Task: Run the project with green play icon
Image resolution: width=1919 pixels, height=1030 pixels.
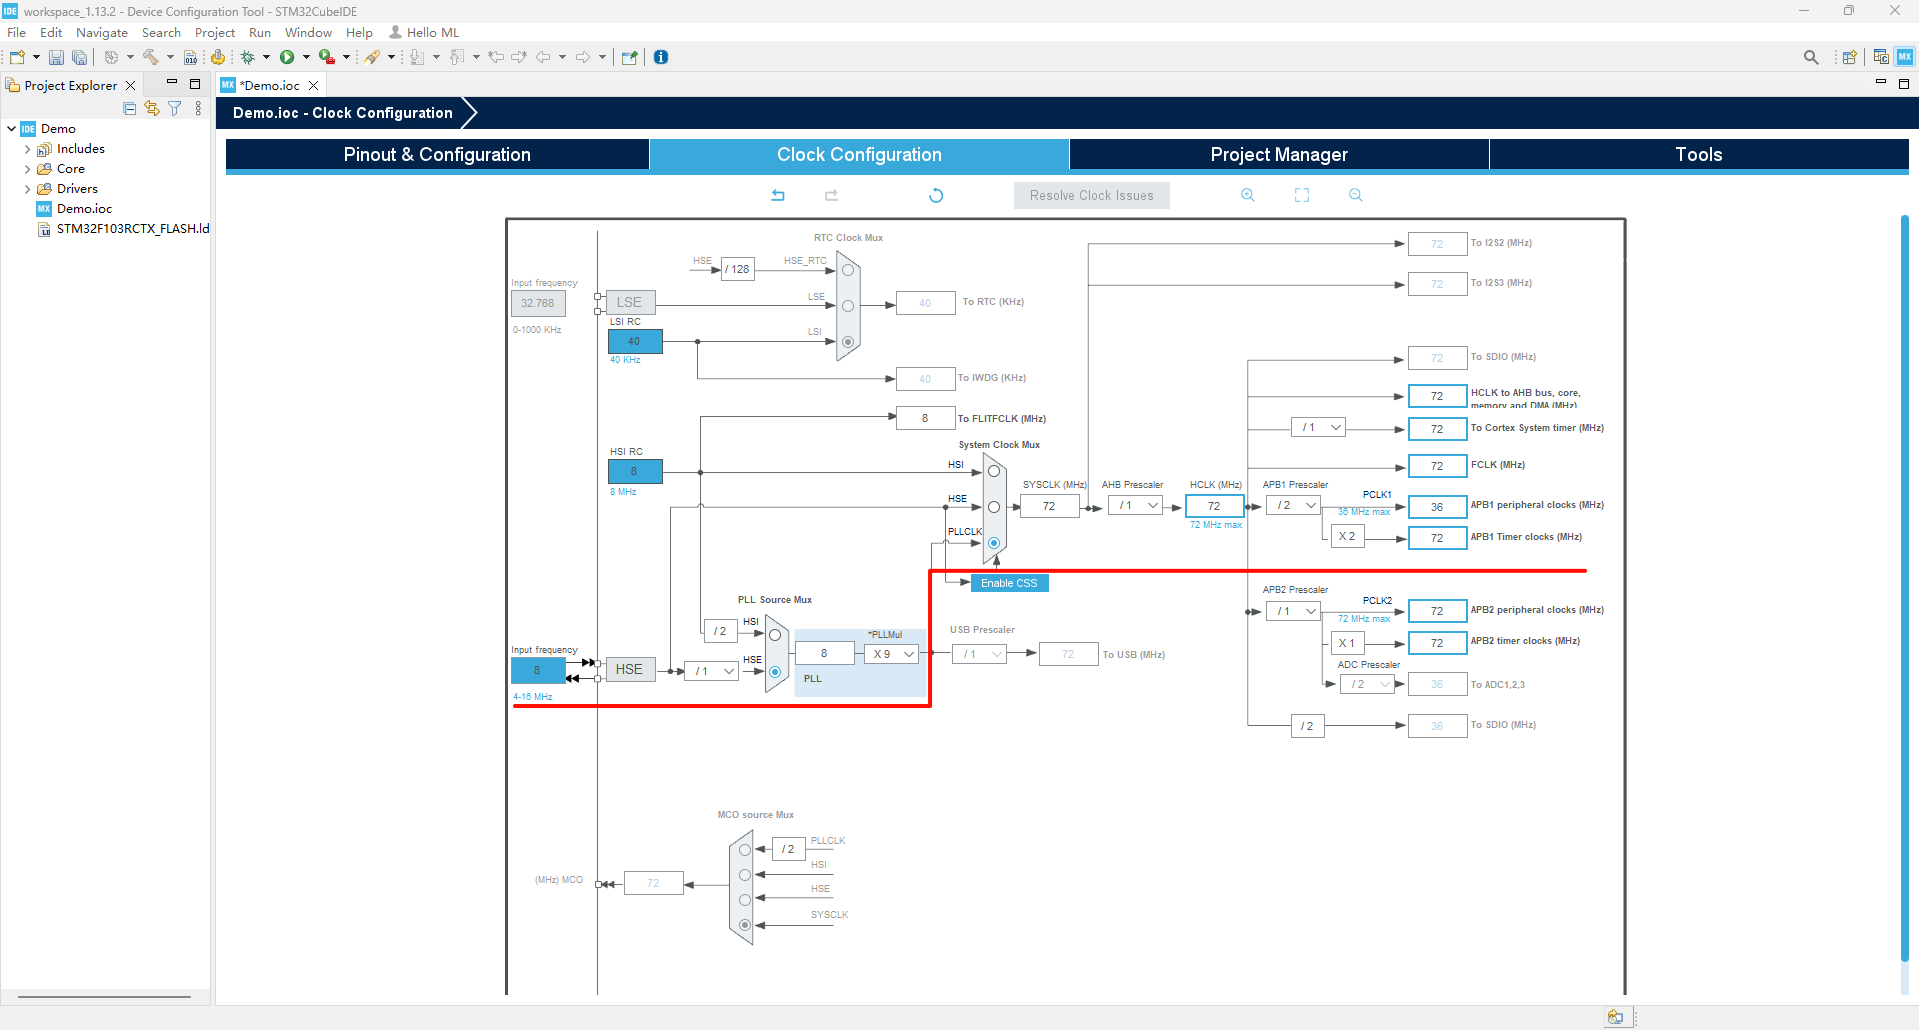Action: click(287, 57)
